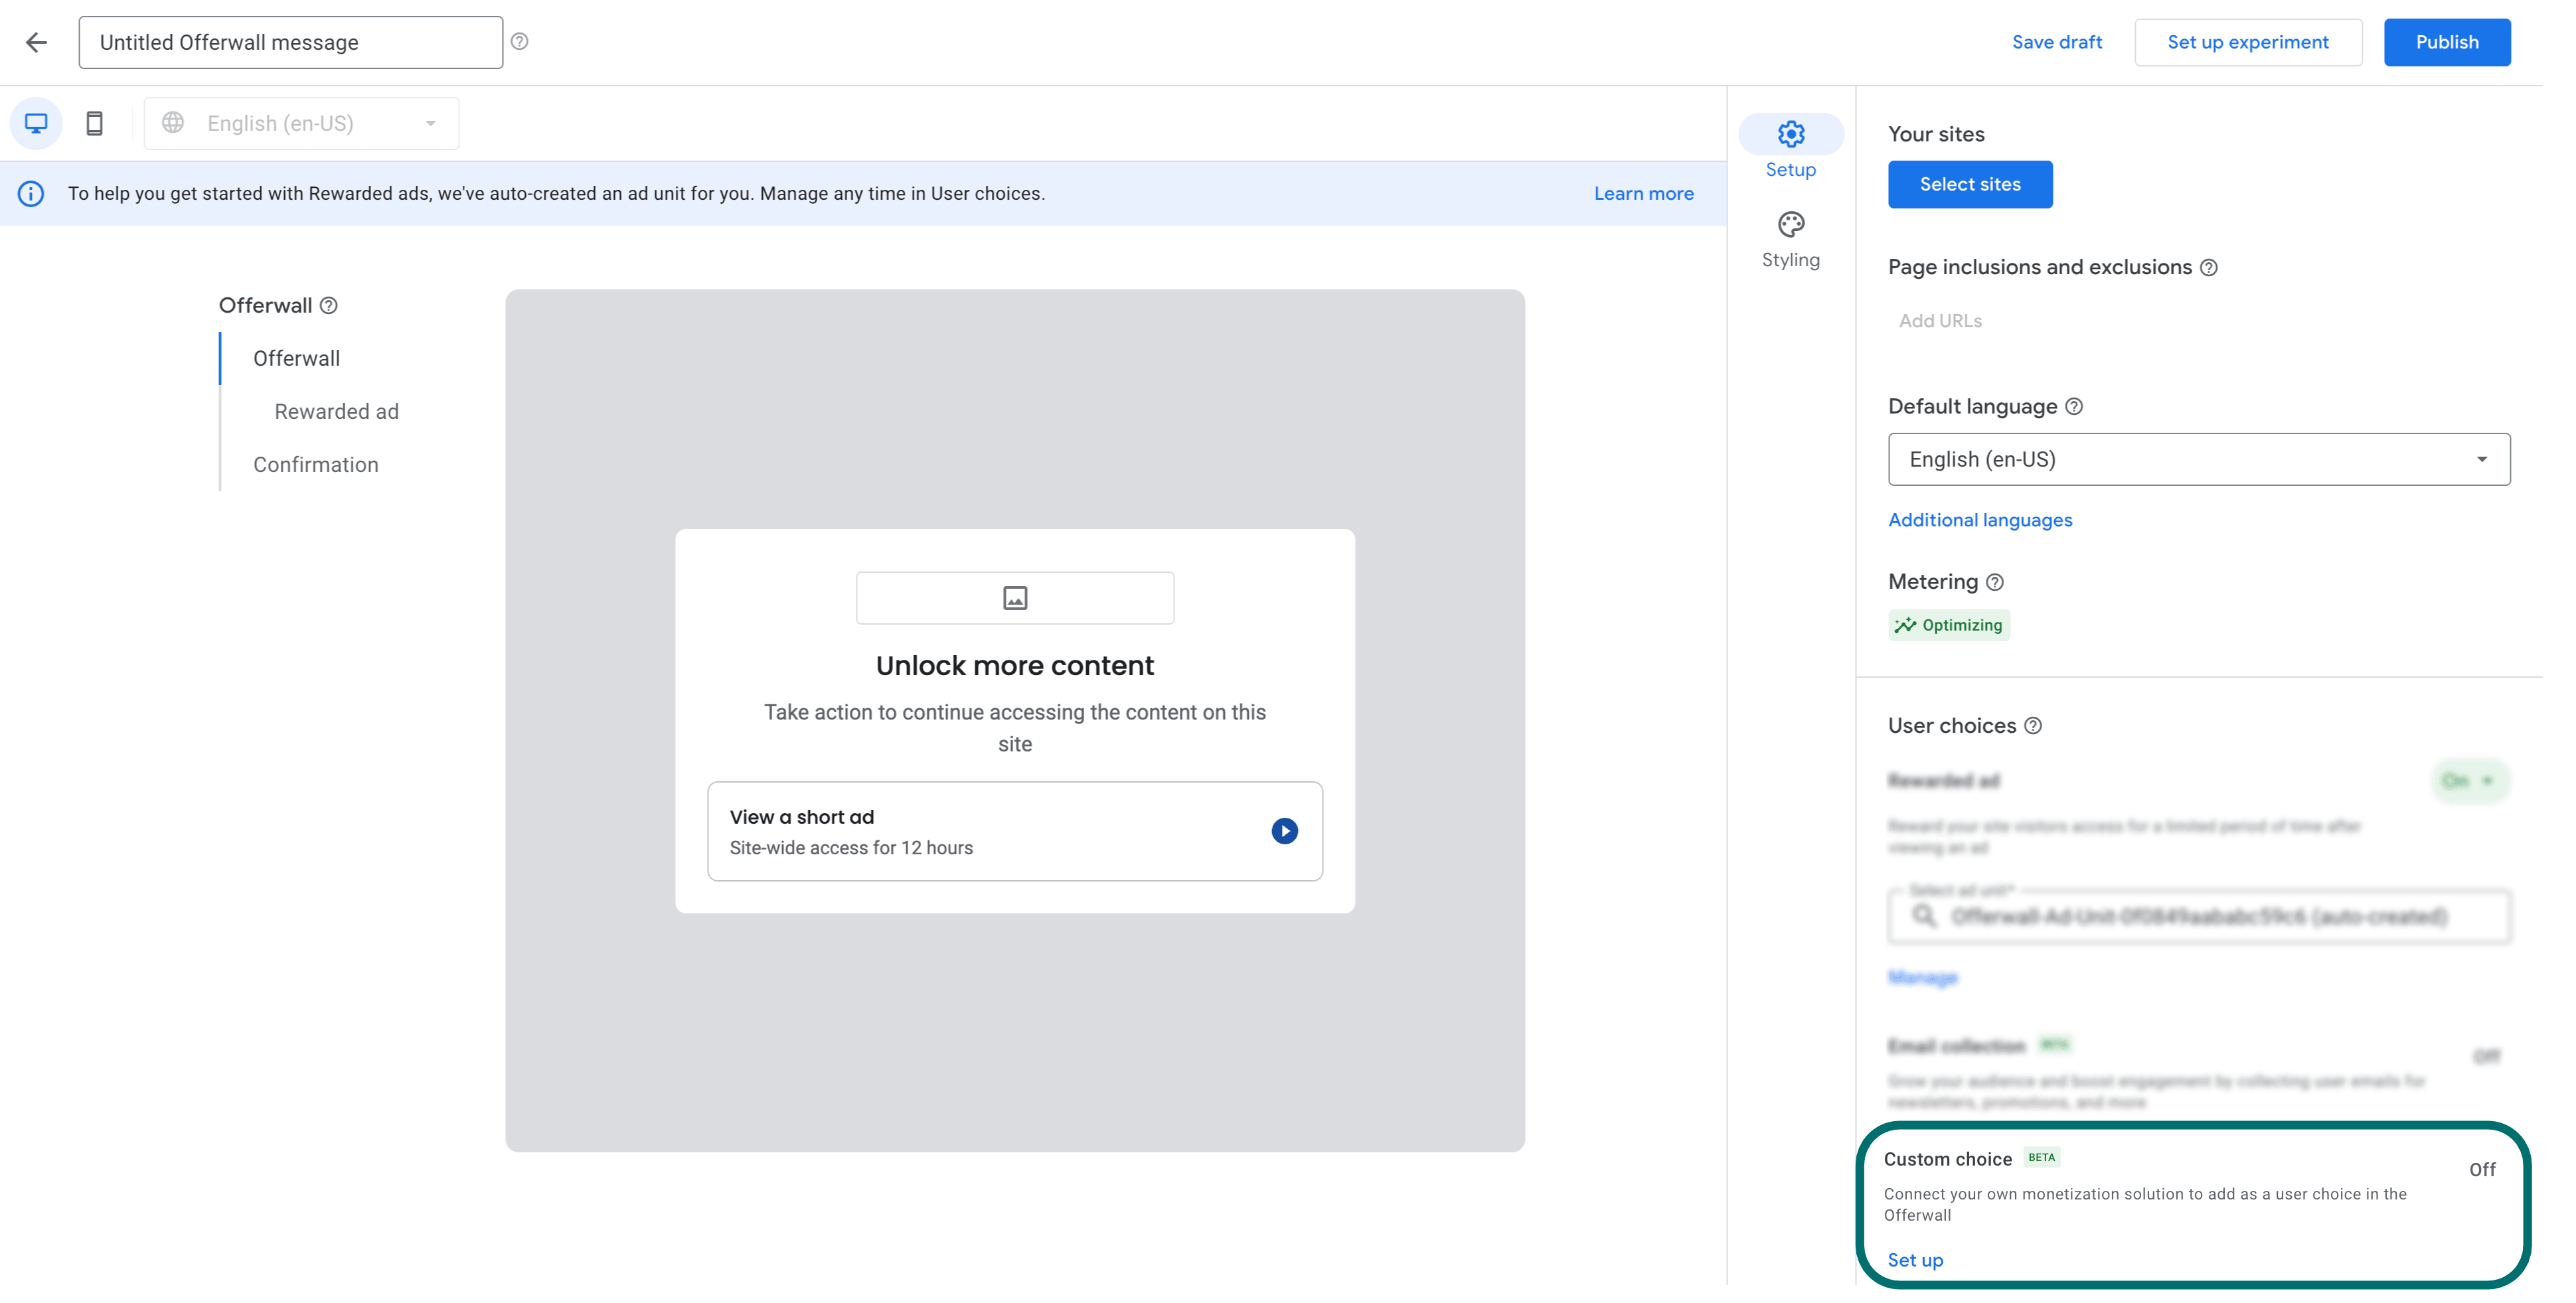
Task: Open the preview language dropdown
Action: click(430, 123)
